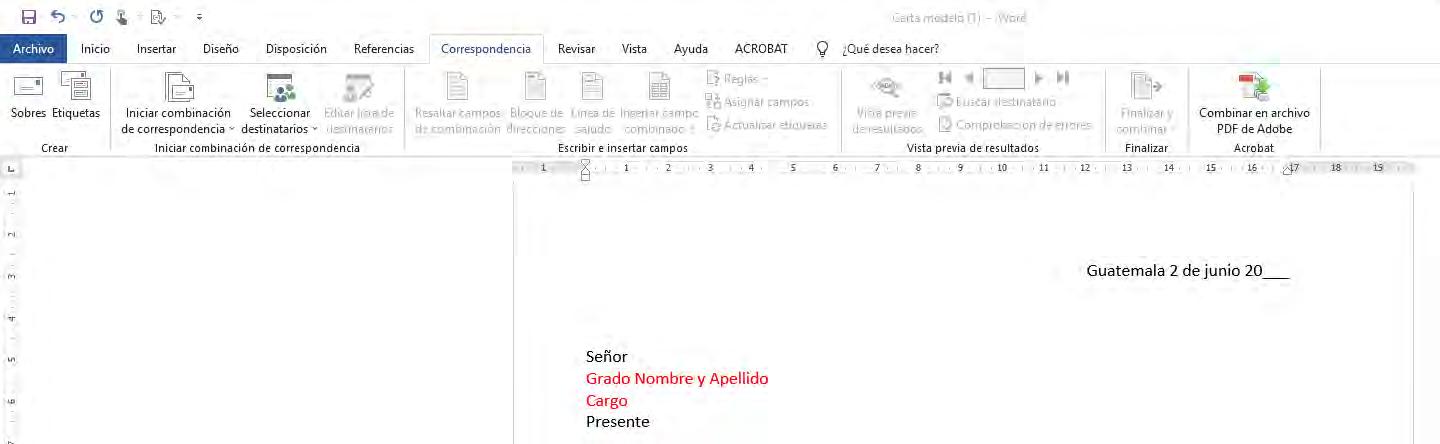Save the document with the floppy disk icon
Screen dimensions: 1440x444
click(28, 17)
